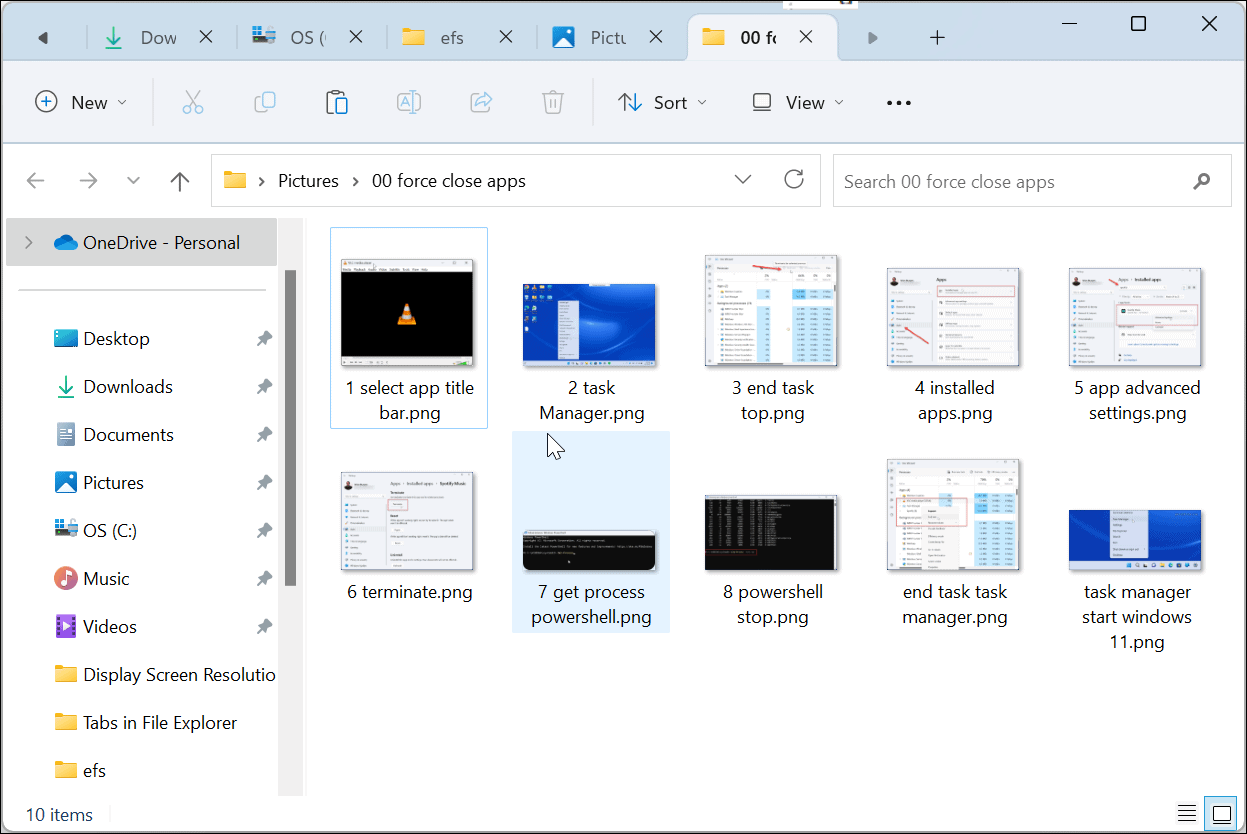
Task: Expand chevron before Pictures in address bar
Action: point(262,181)
